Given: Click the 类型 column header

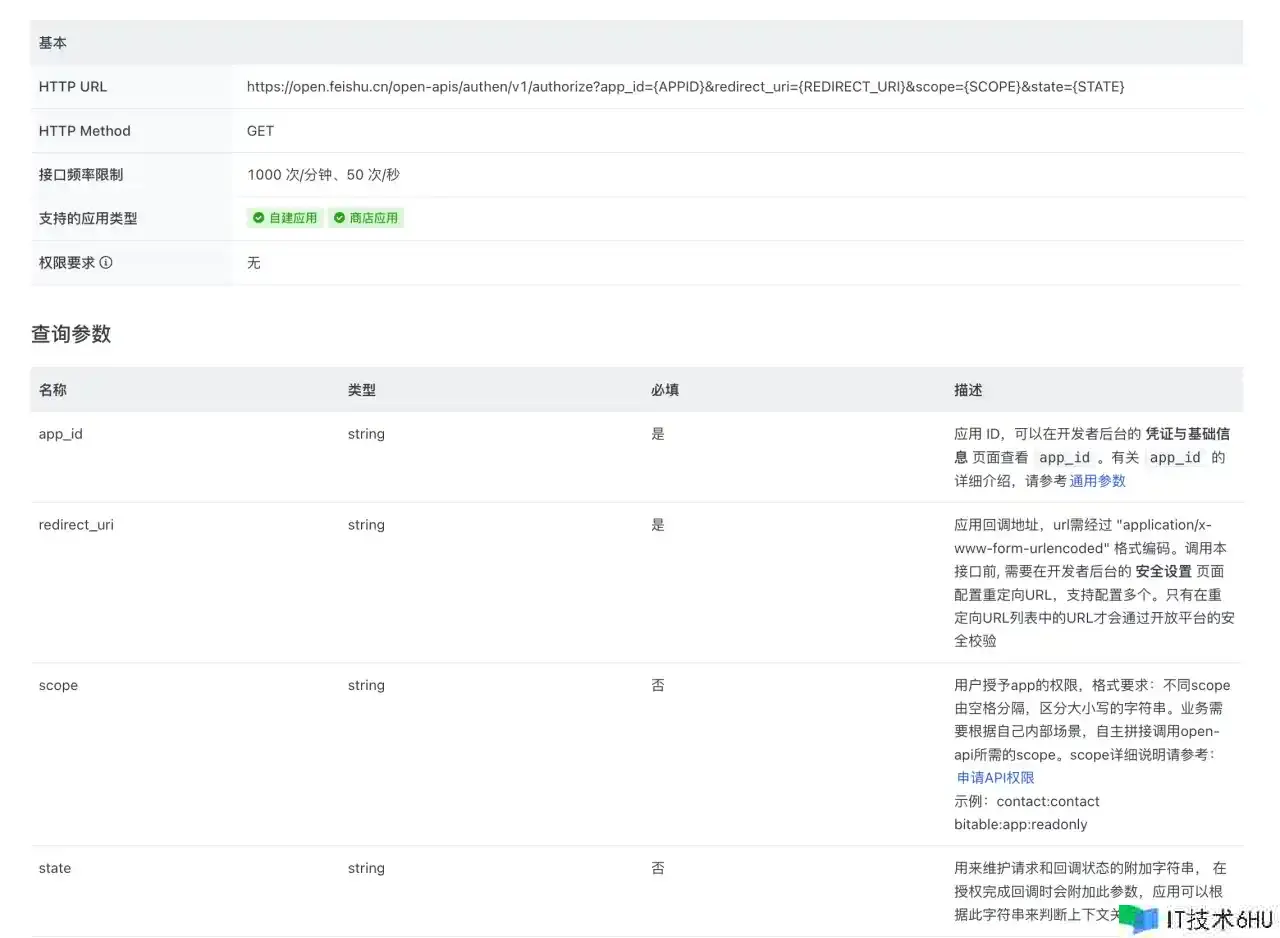Looking at the screenshot, I should tap(362, 390).
